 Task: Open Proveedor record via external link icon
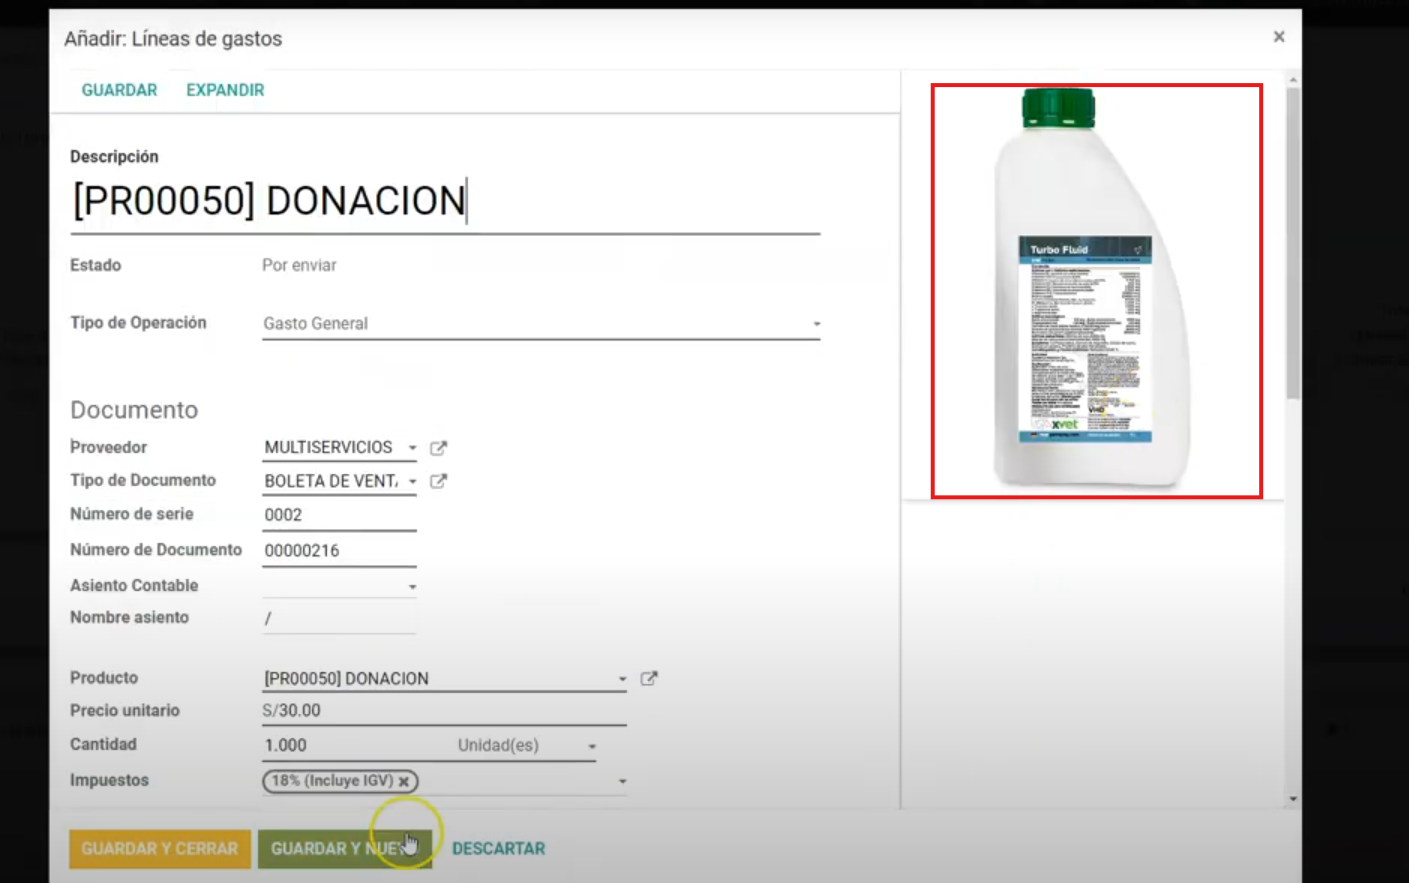click(x=437, y=447)
